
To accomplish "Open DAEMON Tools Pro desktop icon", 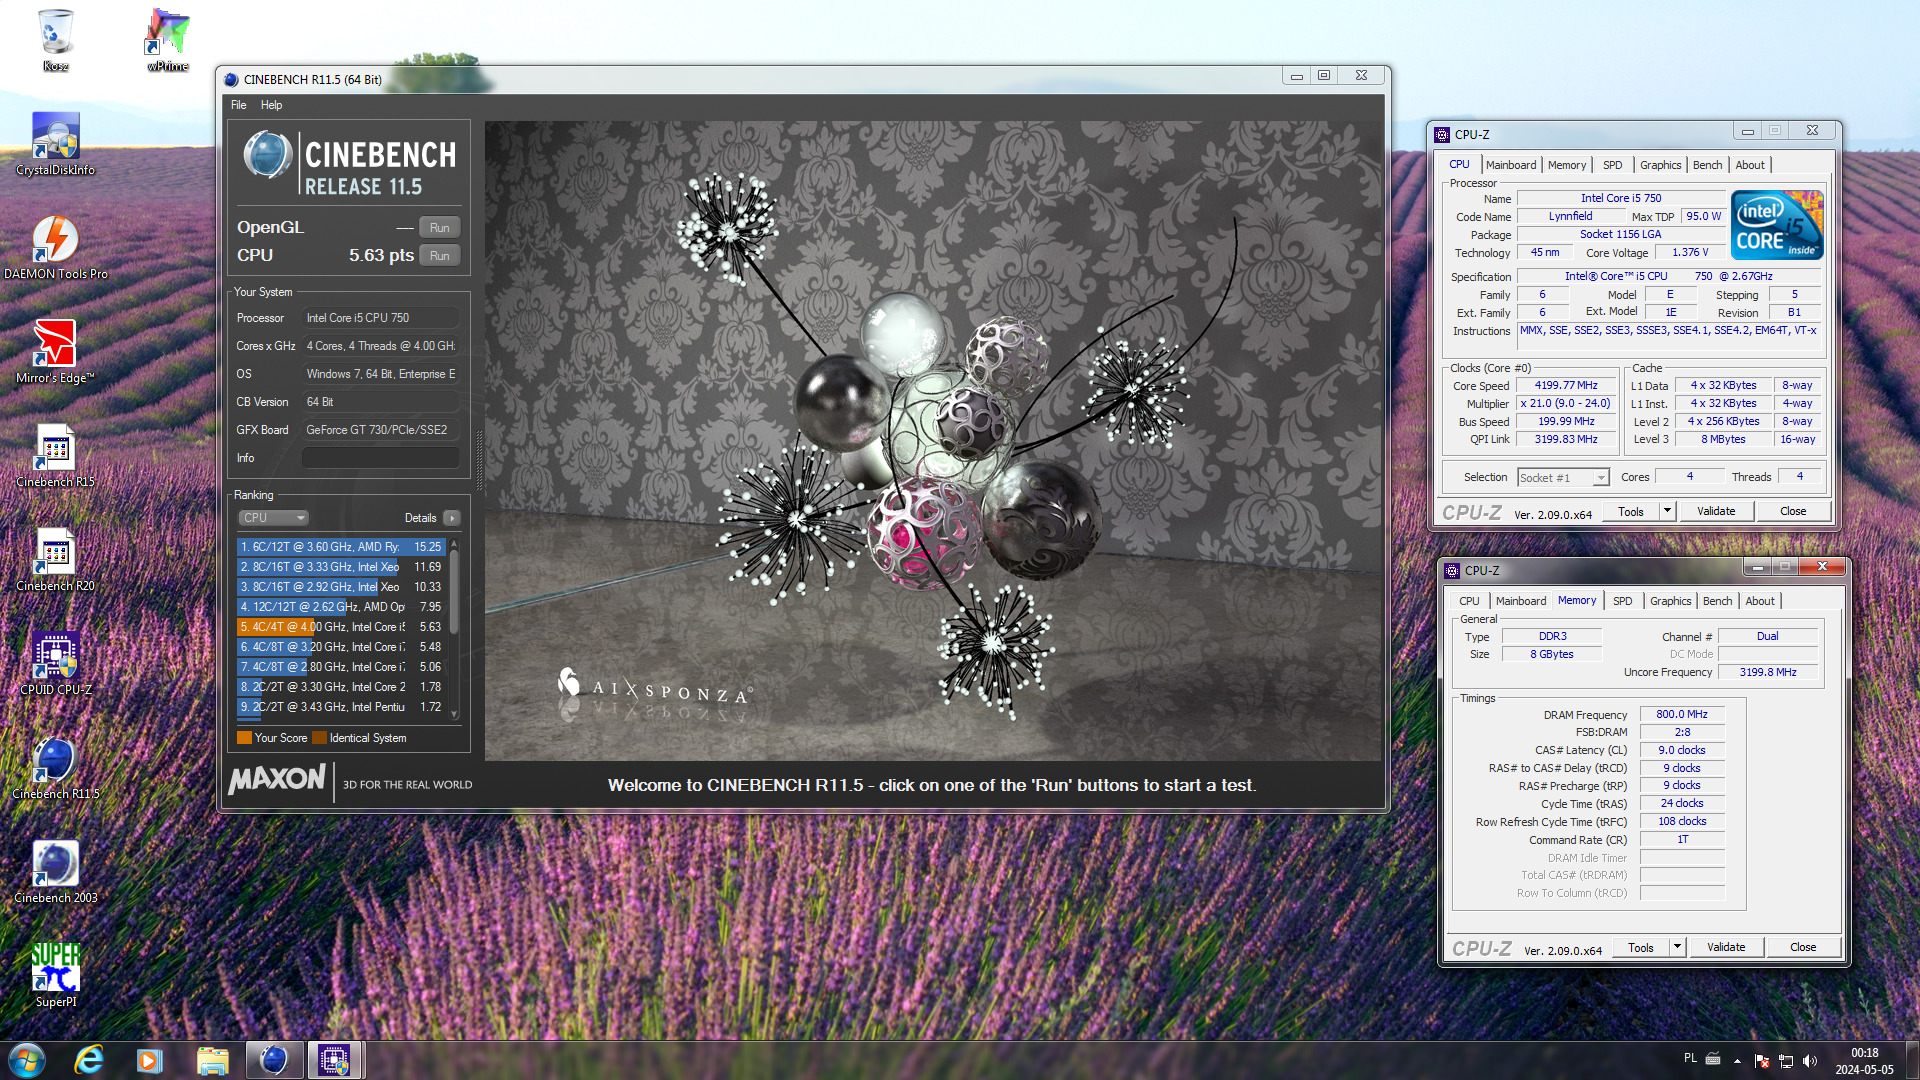I will [56, 248].
